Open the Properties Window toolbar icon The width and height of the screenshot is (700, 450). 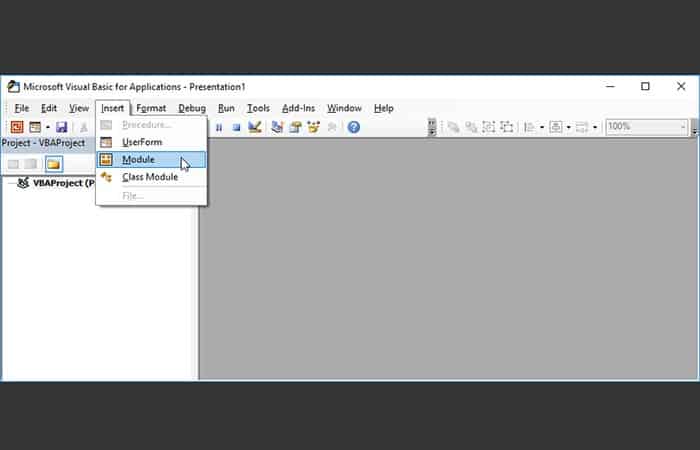tap(295, 127)
